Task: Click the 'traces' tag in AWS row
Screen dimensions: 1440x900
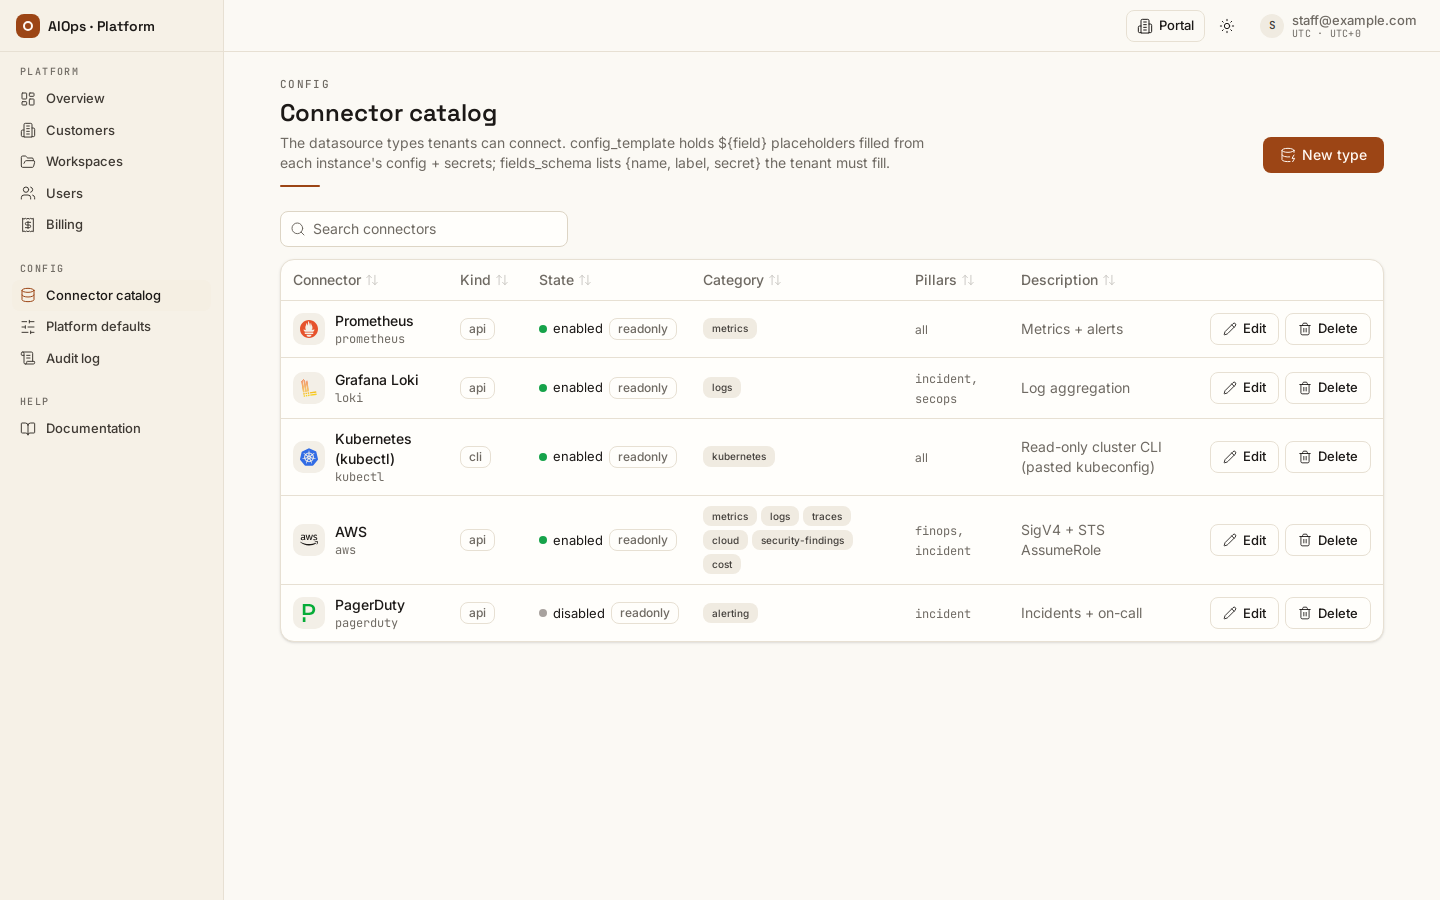Action: [827, 516]
